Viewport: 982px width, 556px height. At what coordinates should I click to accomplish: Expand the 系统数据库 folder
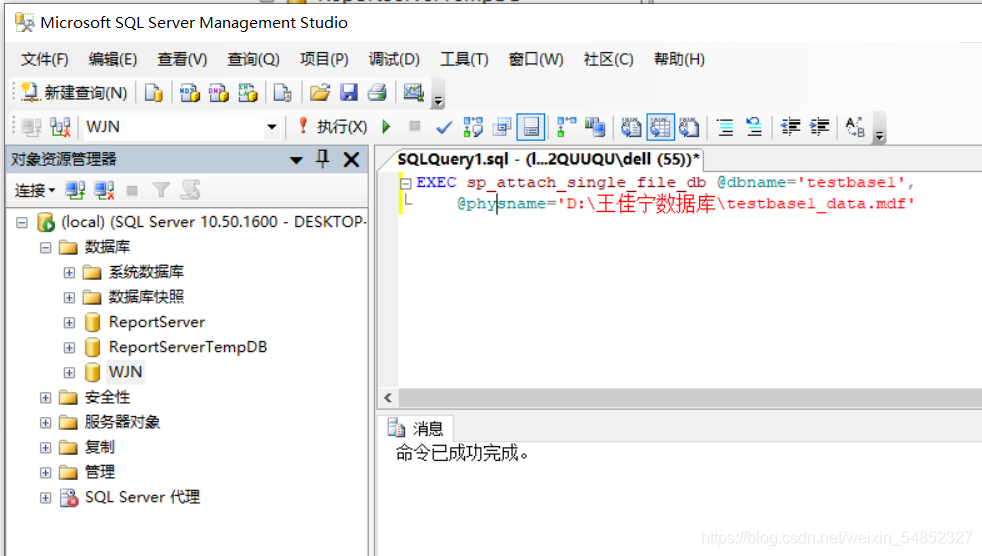[70, 272]
